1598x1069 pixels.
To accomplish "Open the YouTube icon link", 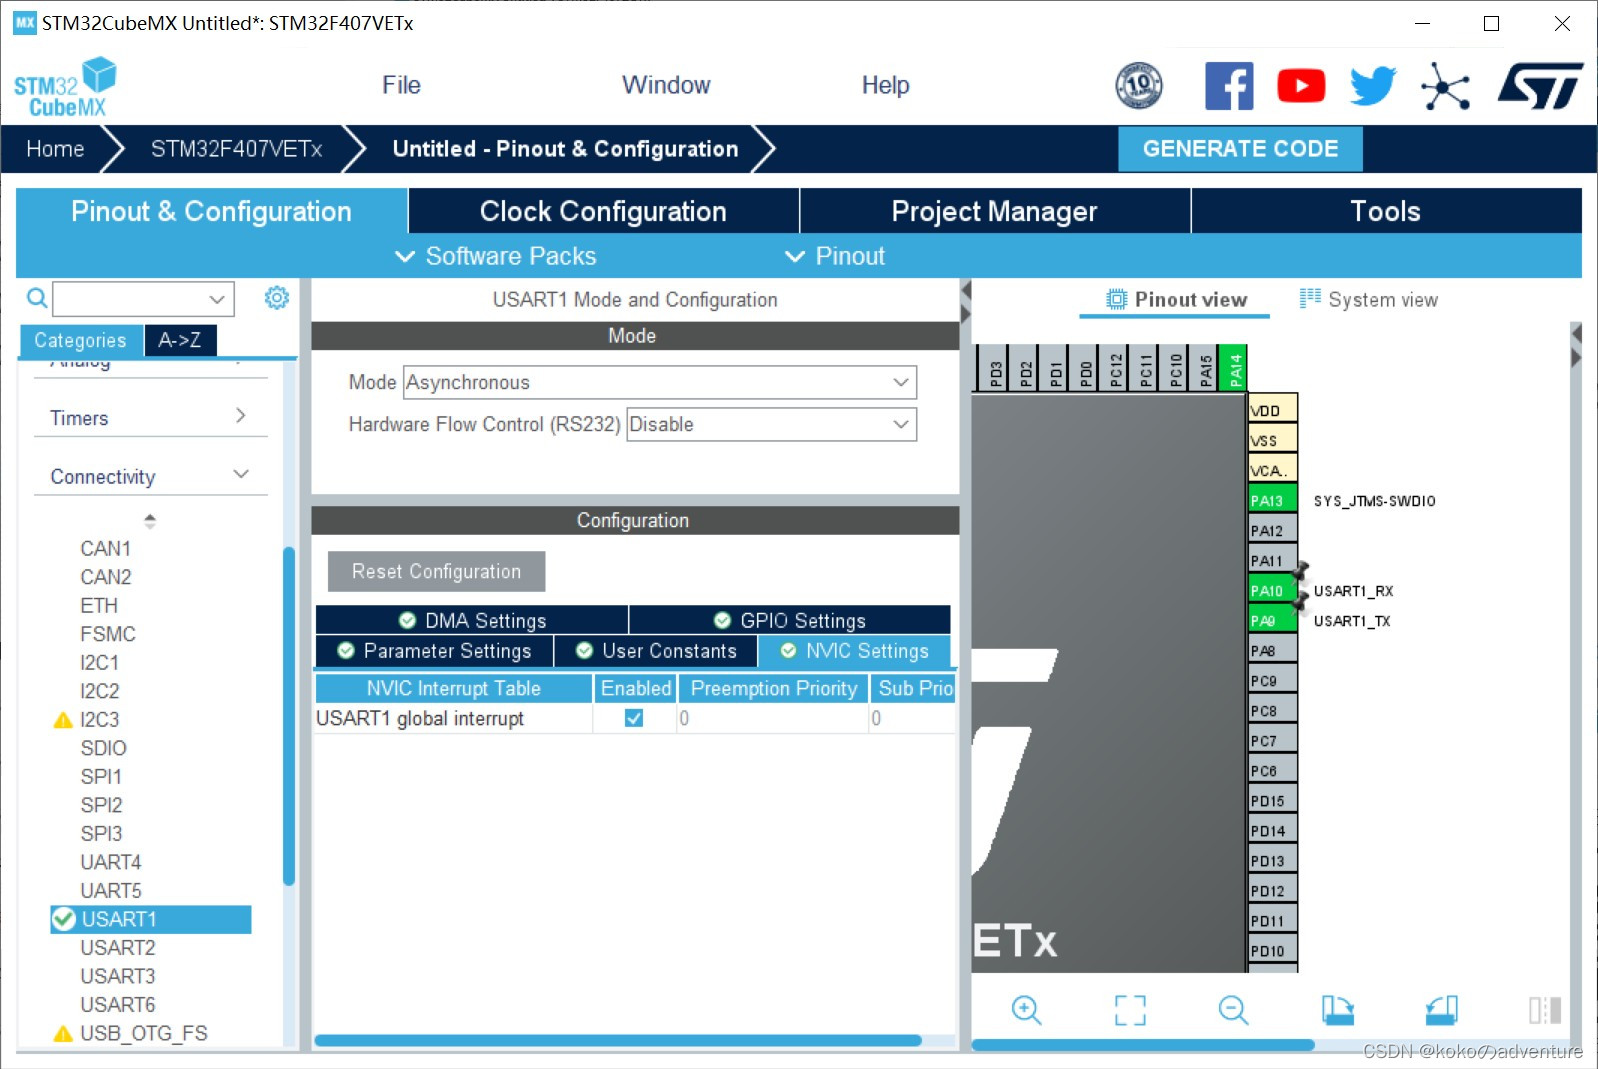I will (x=1301, y=86).
